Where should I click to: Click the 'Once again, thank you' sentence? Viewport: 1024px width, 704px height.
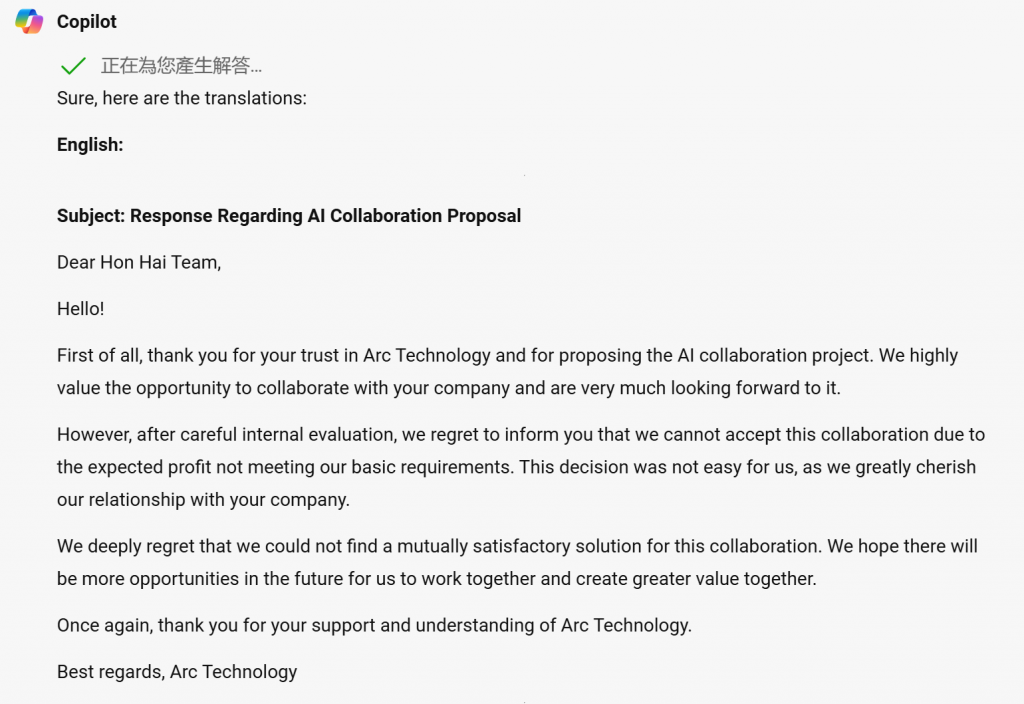(374, 625)
